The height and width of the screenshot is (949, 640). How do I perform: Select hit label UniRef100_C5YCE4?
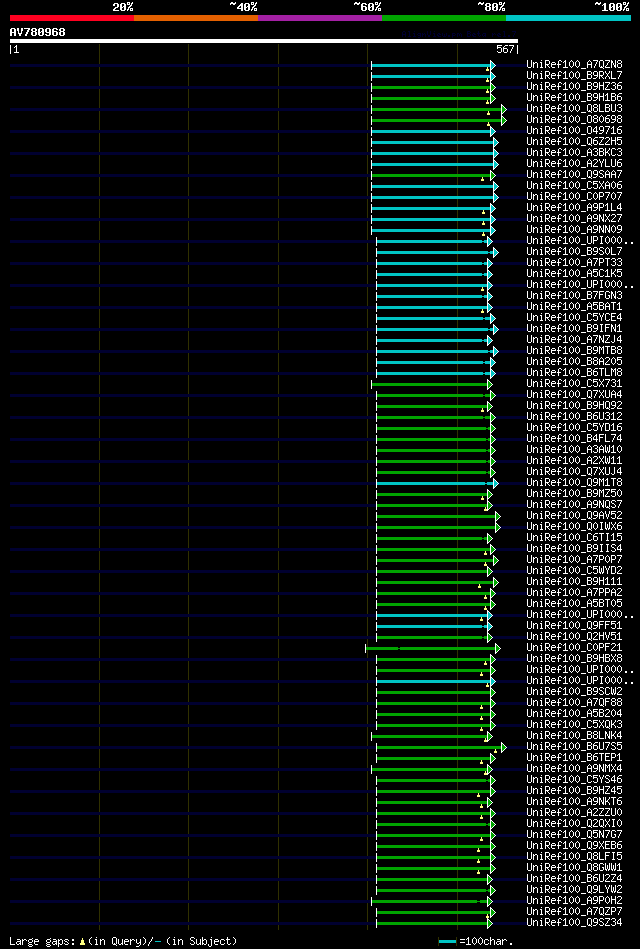tap(574, 318)
